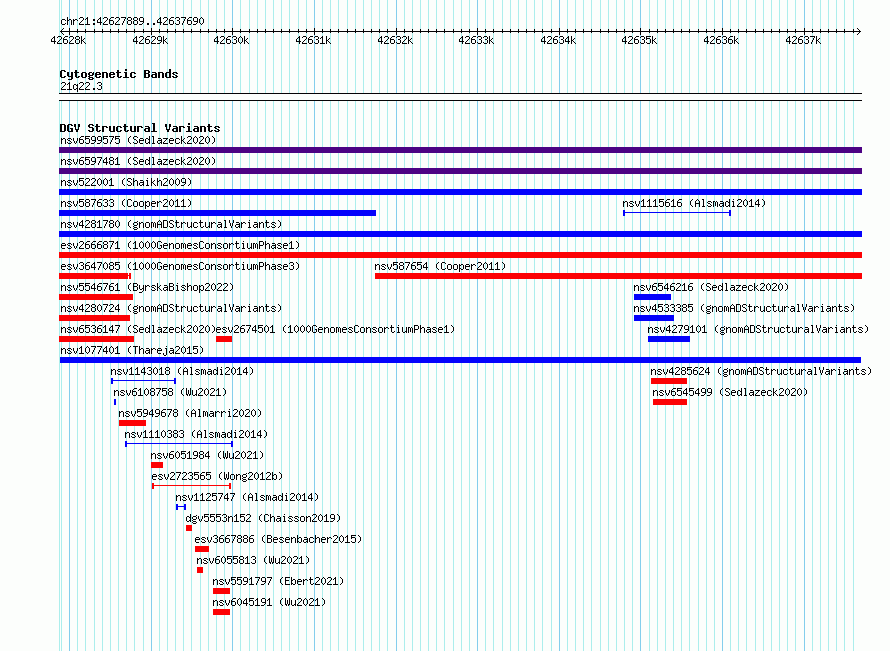The height and width of the screenshot is (651, 890).
Task: Select the esv3647085 1000GenomesConsortiumPhase3 label
Action: click(x=180, y=266)
